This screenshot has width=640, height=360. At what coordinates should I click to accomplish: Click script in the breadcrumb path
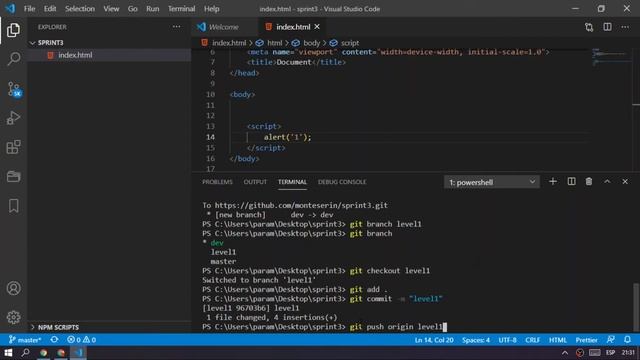click(350, 43)
